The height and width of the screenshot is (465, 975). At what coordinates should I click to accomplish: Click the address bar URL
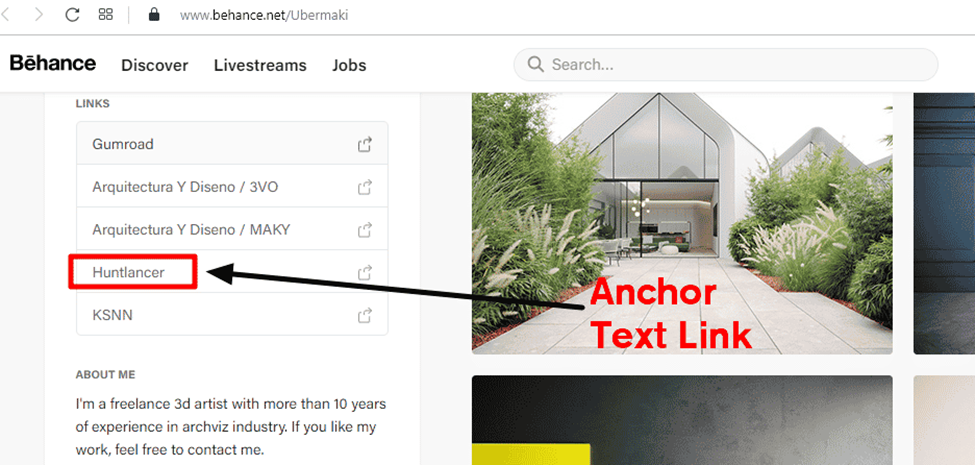pos(264,16)
